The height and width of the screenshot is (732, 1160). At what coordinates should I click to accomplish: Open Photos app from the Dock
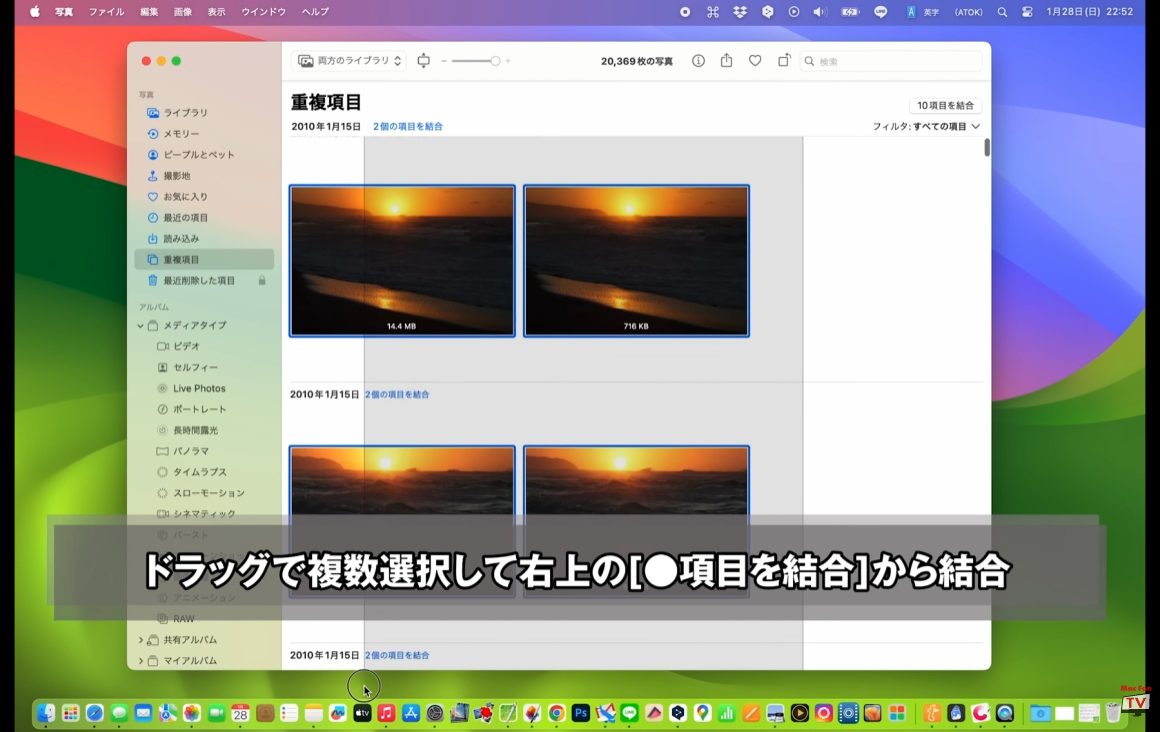192,713
